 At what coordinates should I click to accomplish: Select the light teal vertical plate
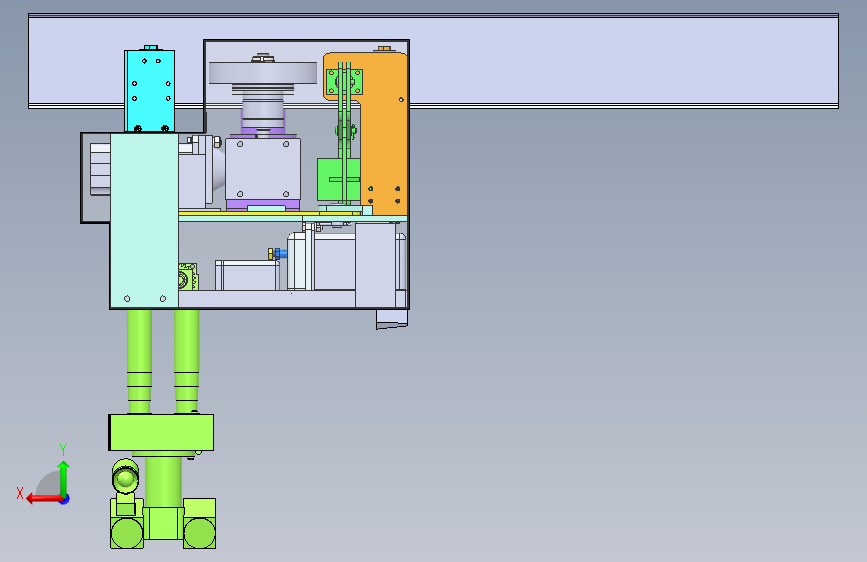coord(144,220)
